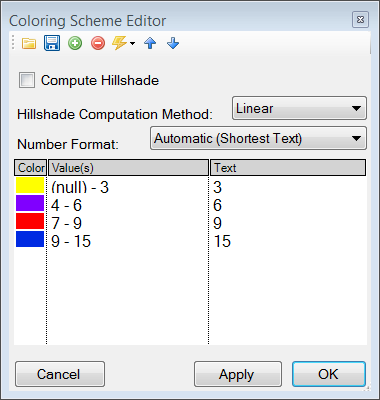
Task: Open the Hillshade Computation Method Linear dropdown
Action: point(299,108)
